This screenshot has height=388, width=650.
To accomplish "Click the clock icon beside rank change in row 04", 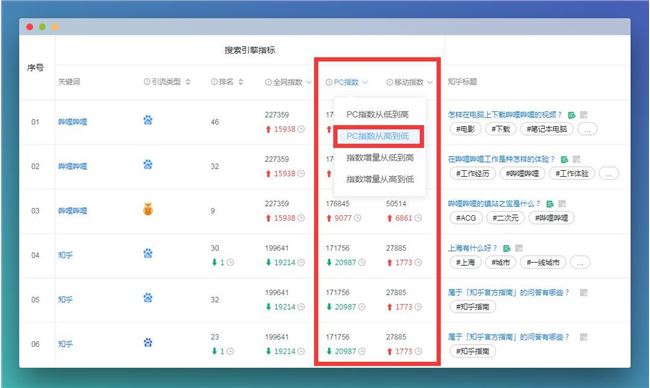I will (230, 262).
